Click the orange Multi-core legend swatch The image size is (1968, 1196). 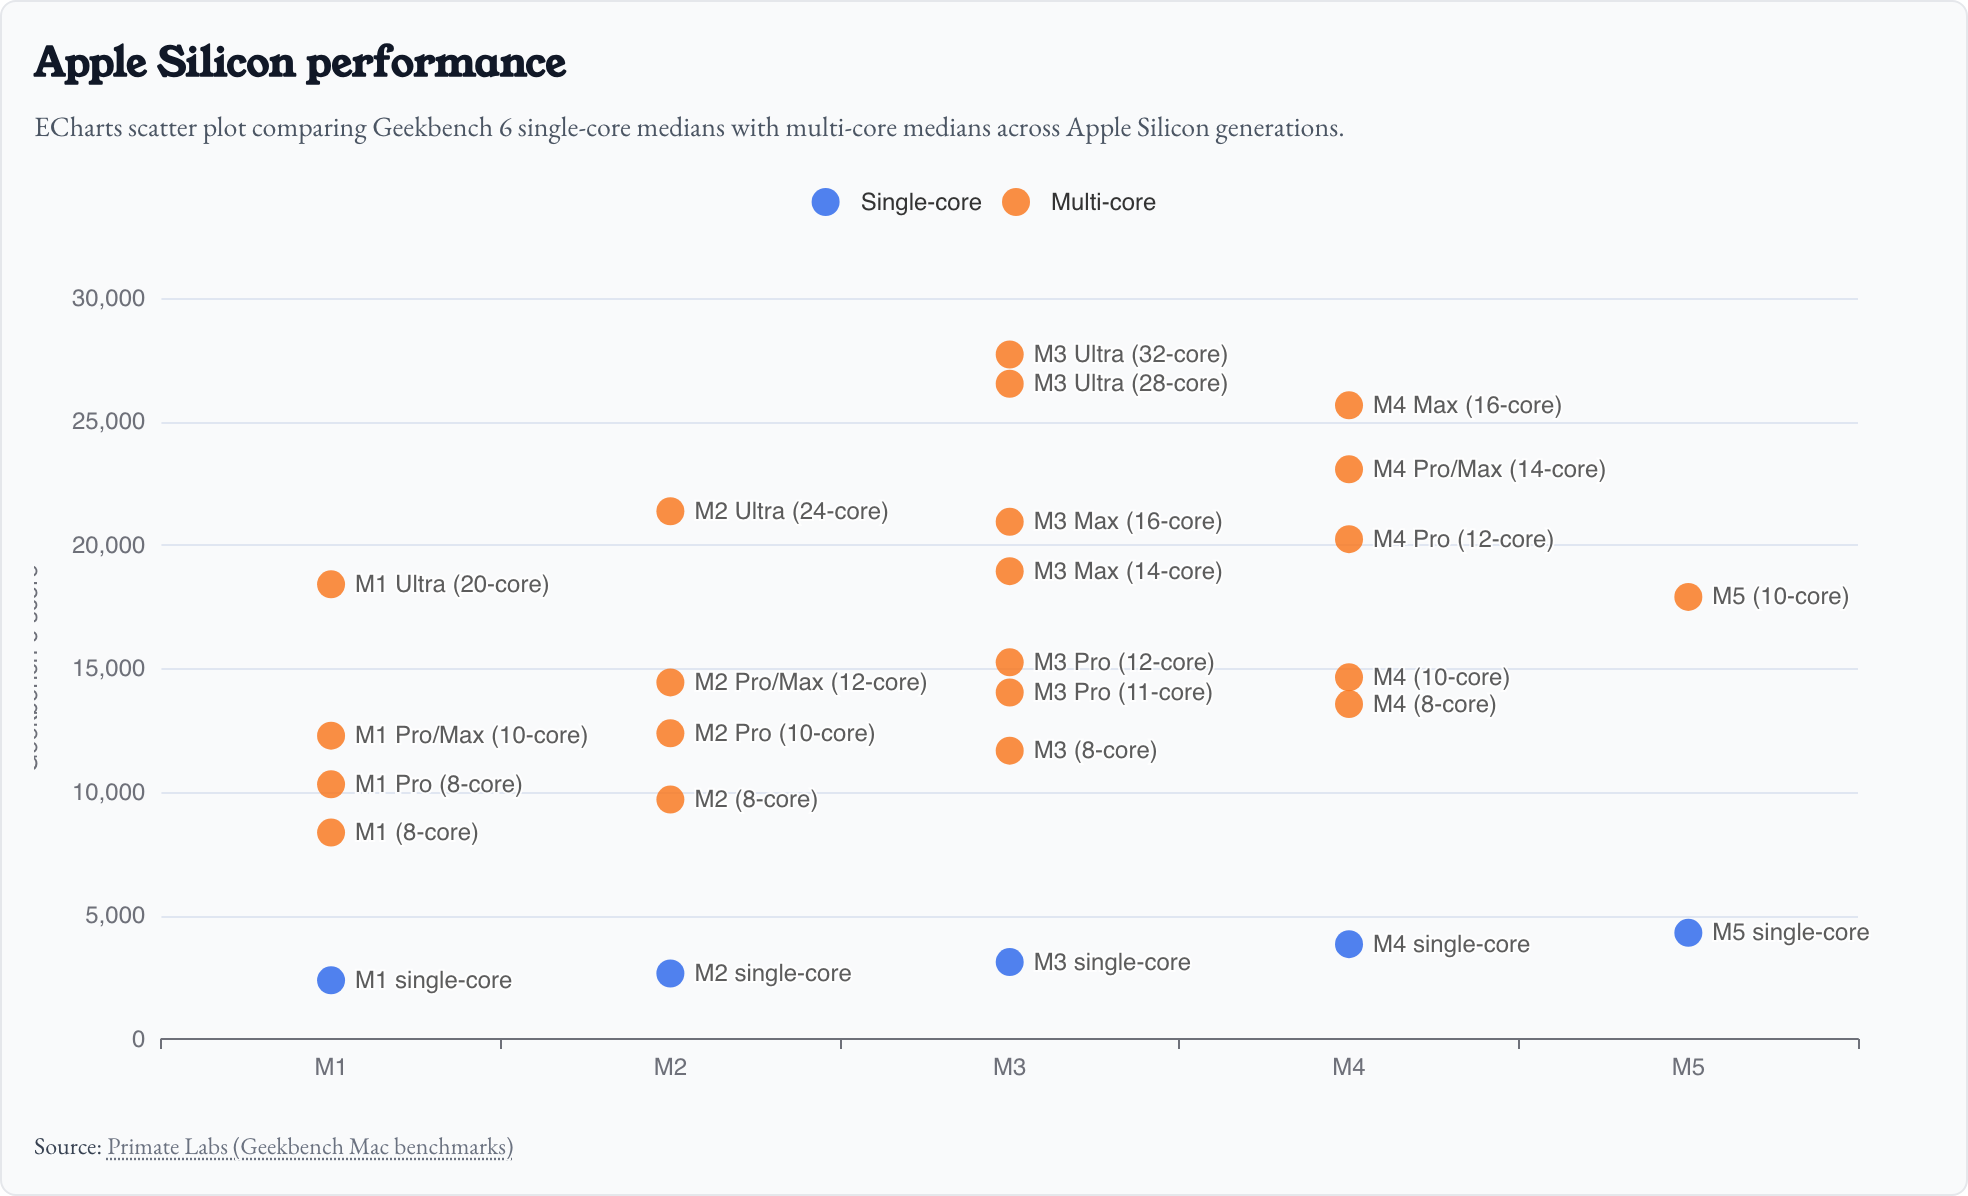pyautogui.click(x=1016, y=202)
